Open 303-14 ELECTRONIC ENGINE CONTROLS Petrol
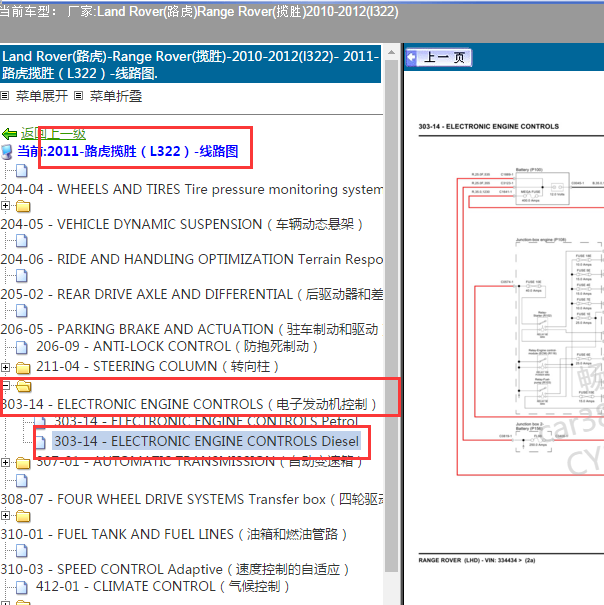The image size is (604, 605). [x=206, y=421]
